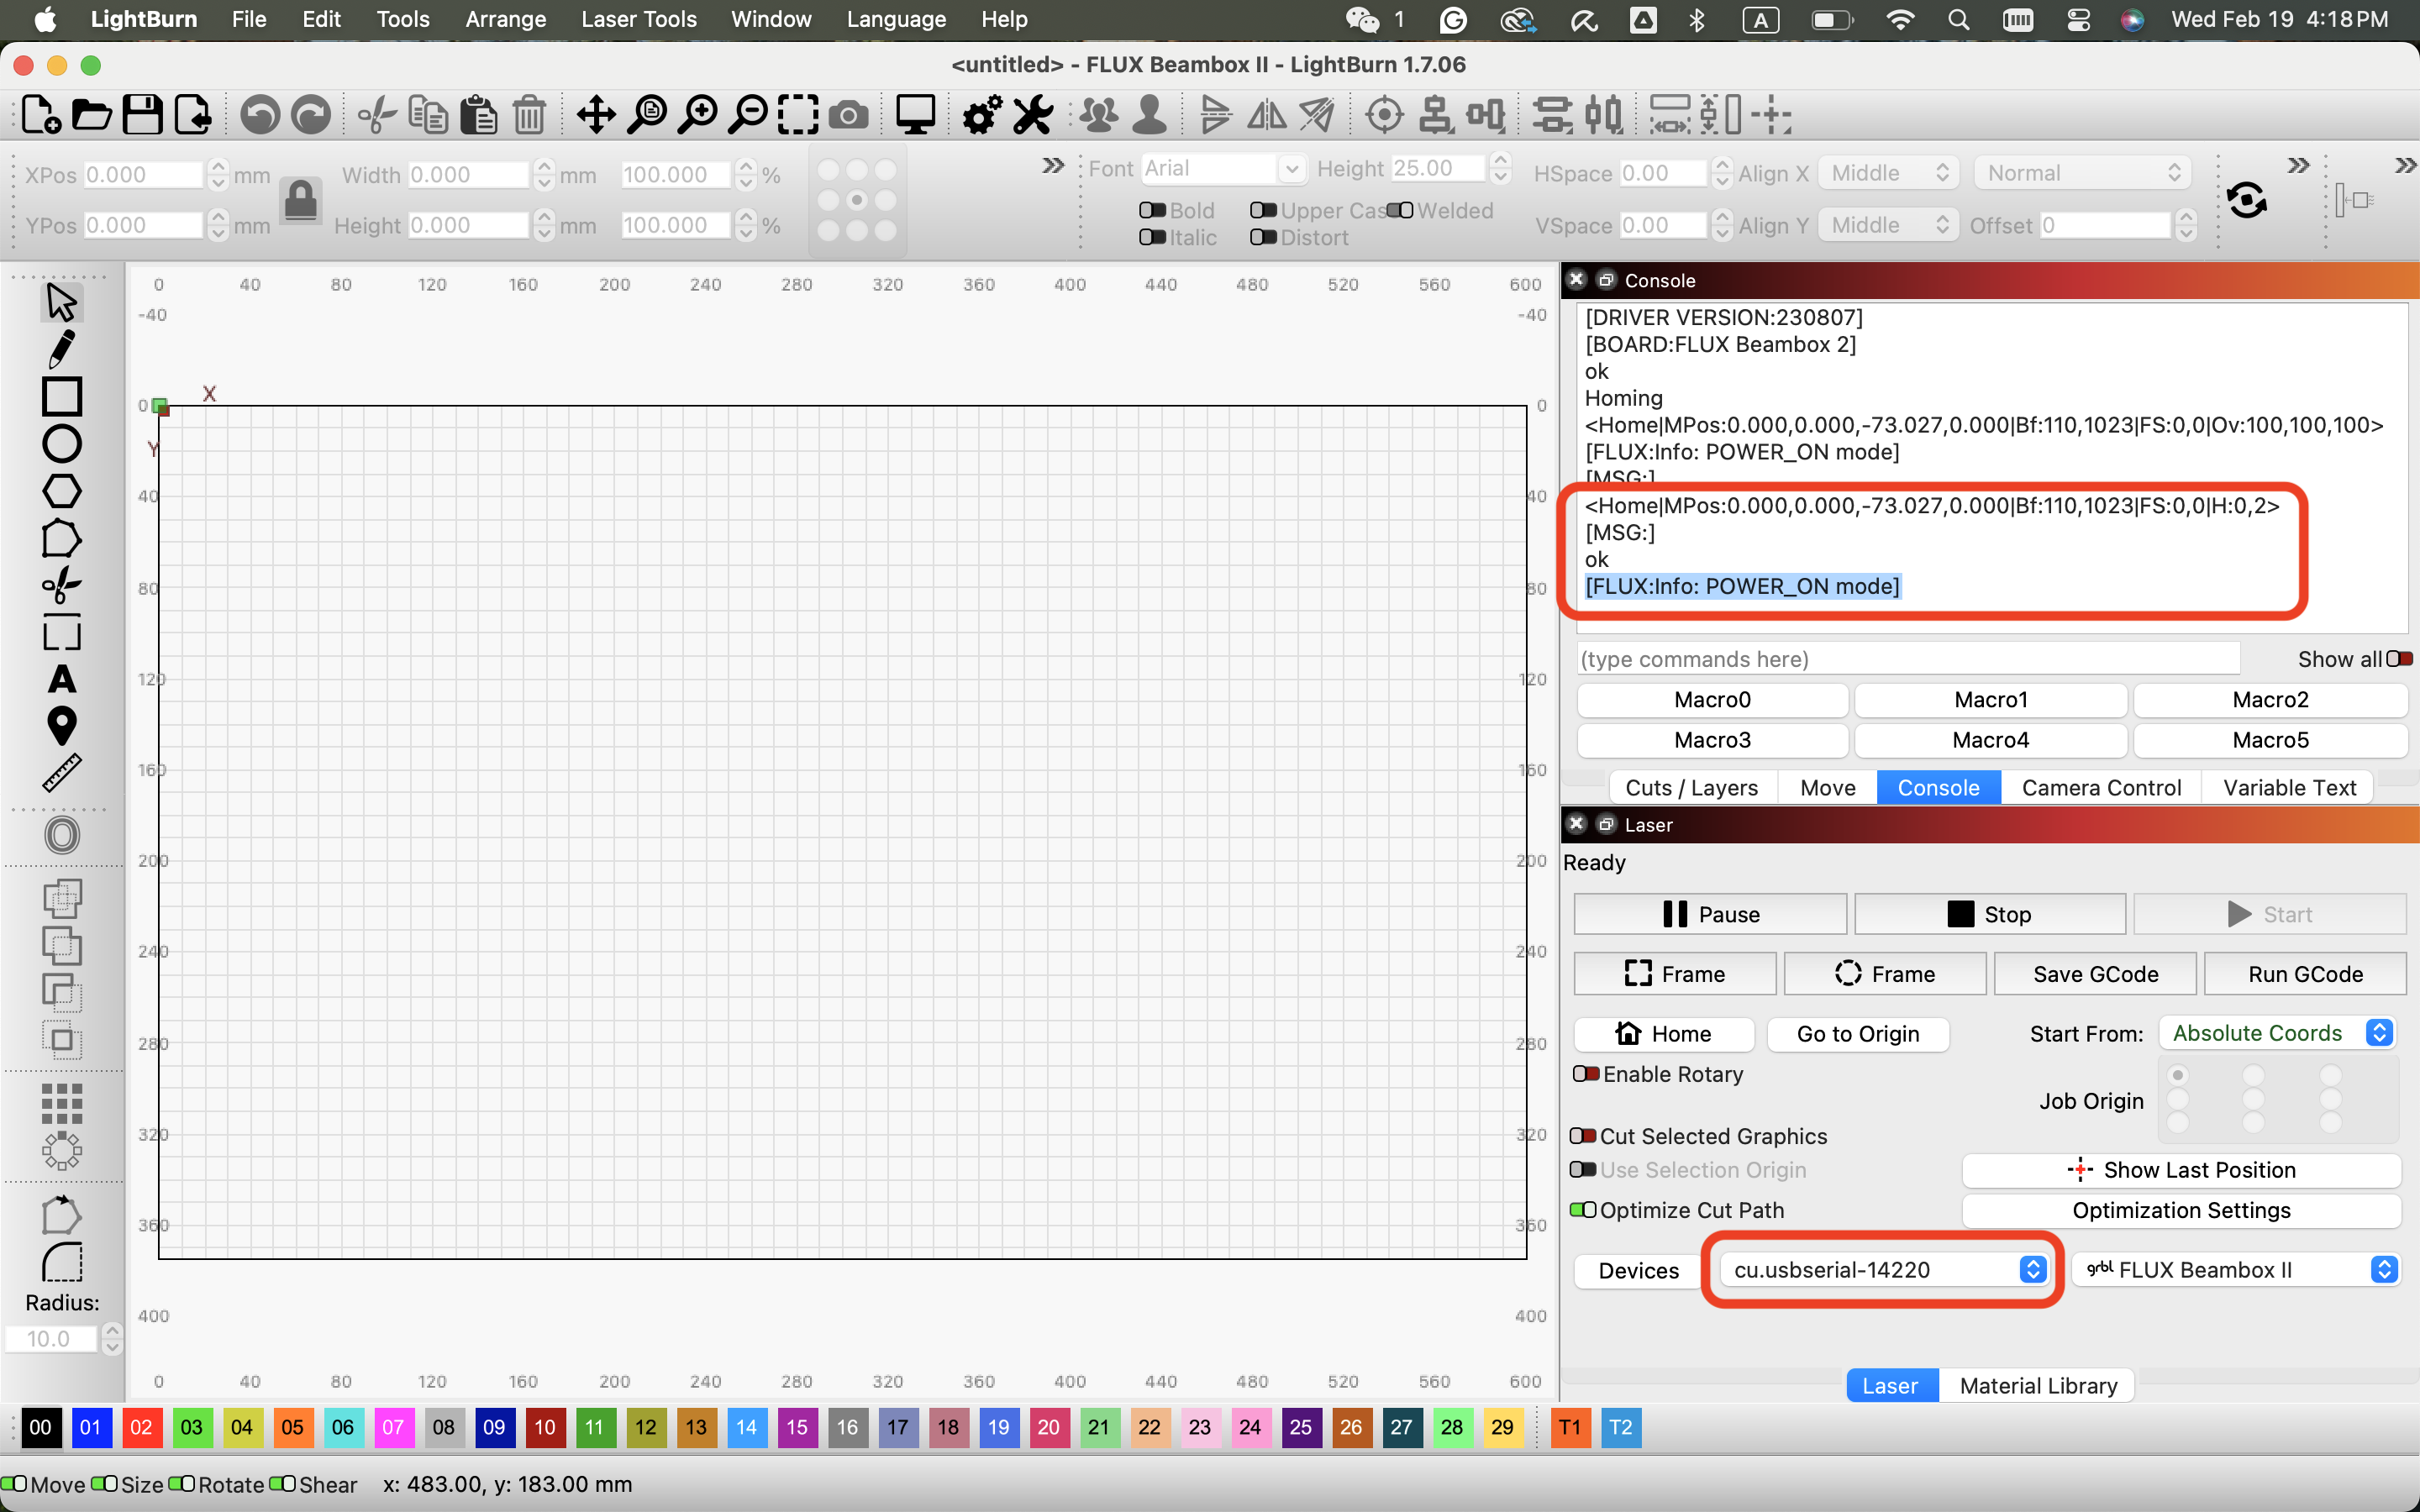The width and height of the screenshot is (2420, 1512).
Task: Toggle Distort text option
Action: 1264,237
